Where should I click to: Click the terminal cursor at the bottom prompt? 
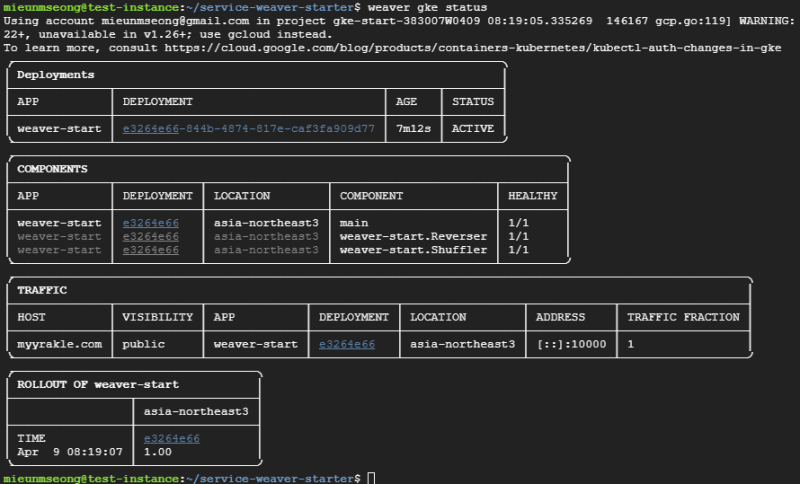point(371,479)
